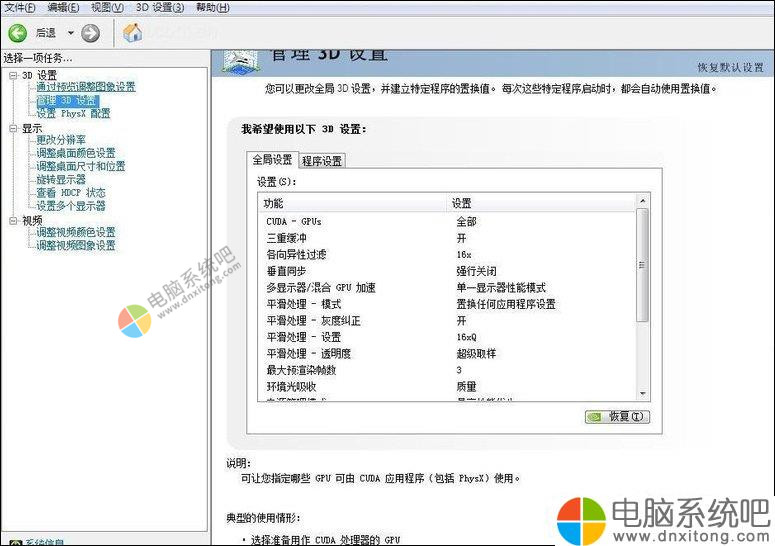Open the 3D 设置(3) menu
This screenshot has height=546, width=775.
[160, 7]
